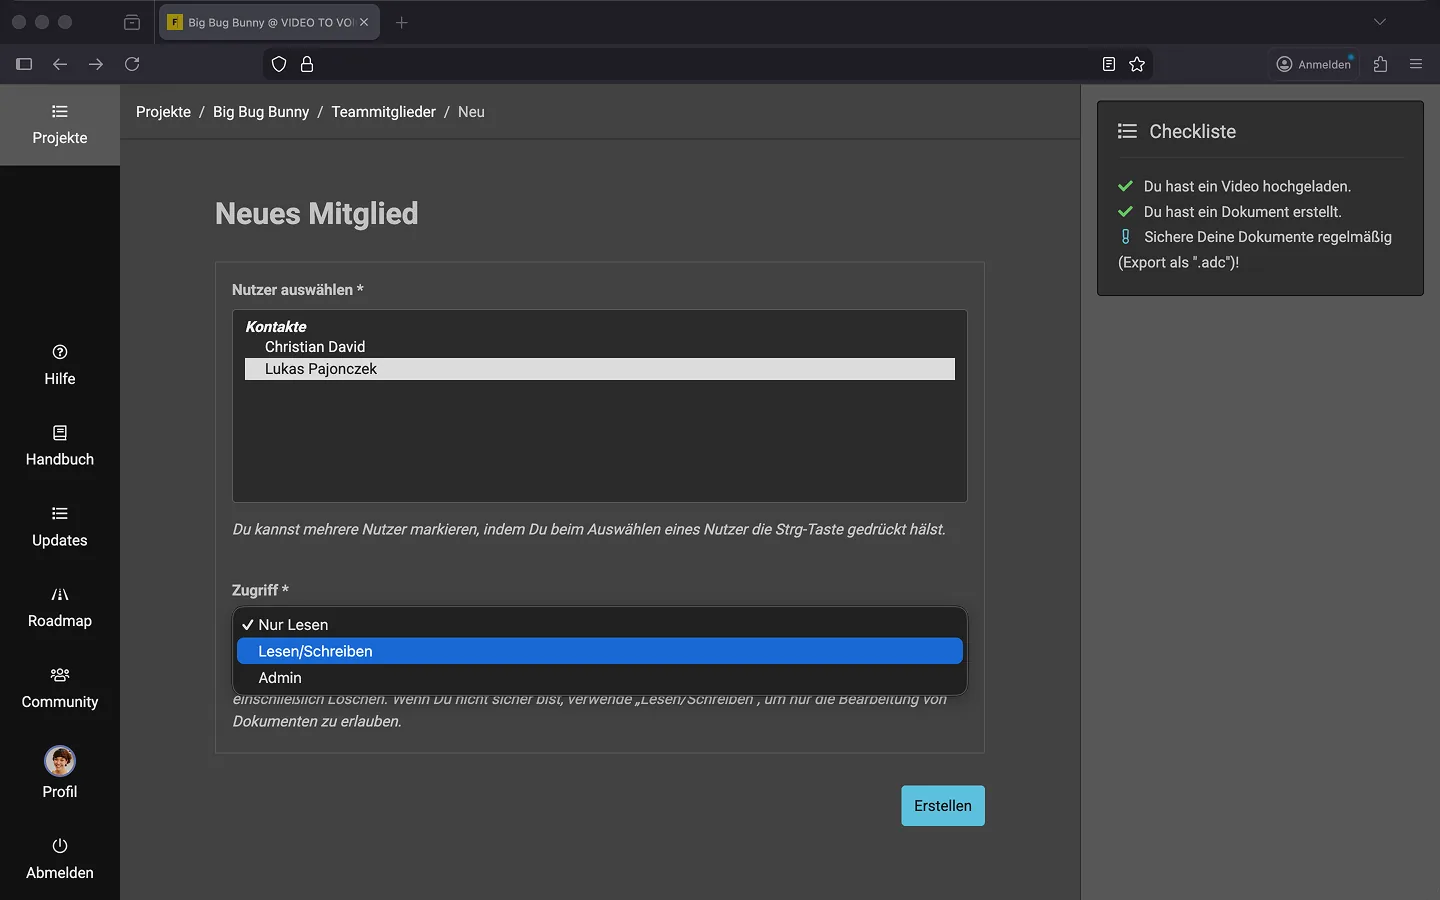Open the Roadmap road icon
The image size is (1440, 900).
coord(60,595)
